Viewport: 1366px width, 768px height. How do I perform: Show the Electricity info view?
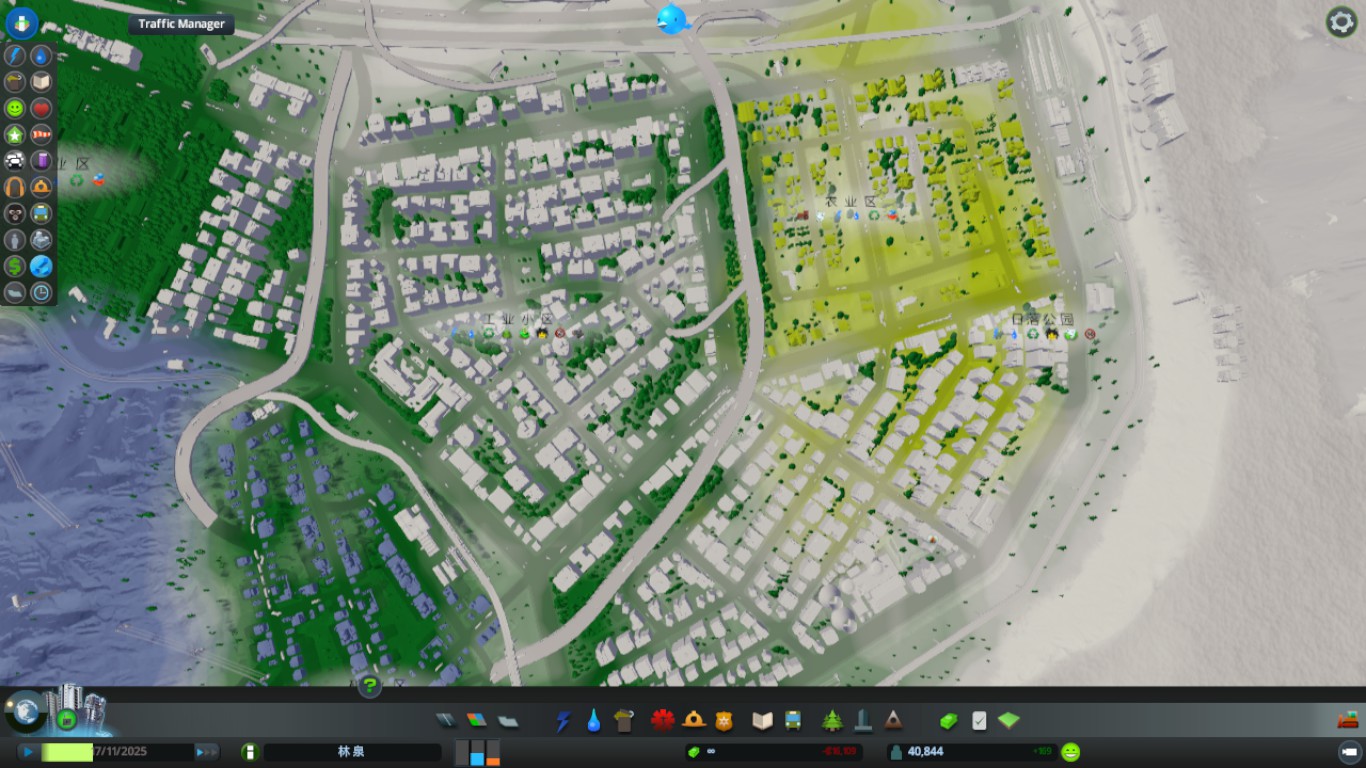pyautogui.click(x=14, y=55)
